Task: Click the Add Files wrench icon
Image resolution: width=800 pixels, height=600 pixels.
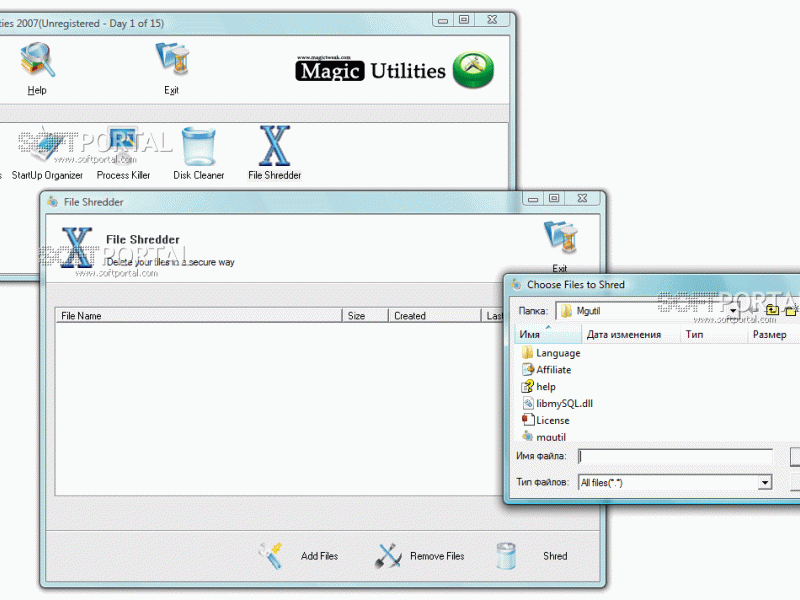Action: click(271, 556)
